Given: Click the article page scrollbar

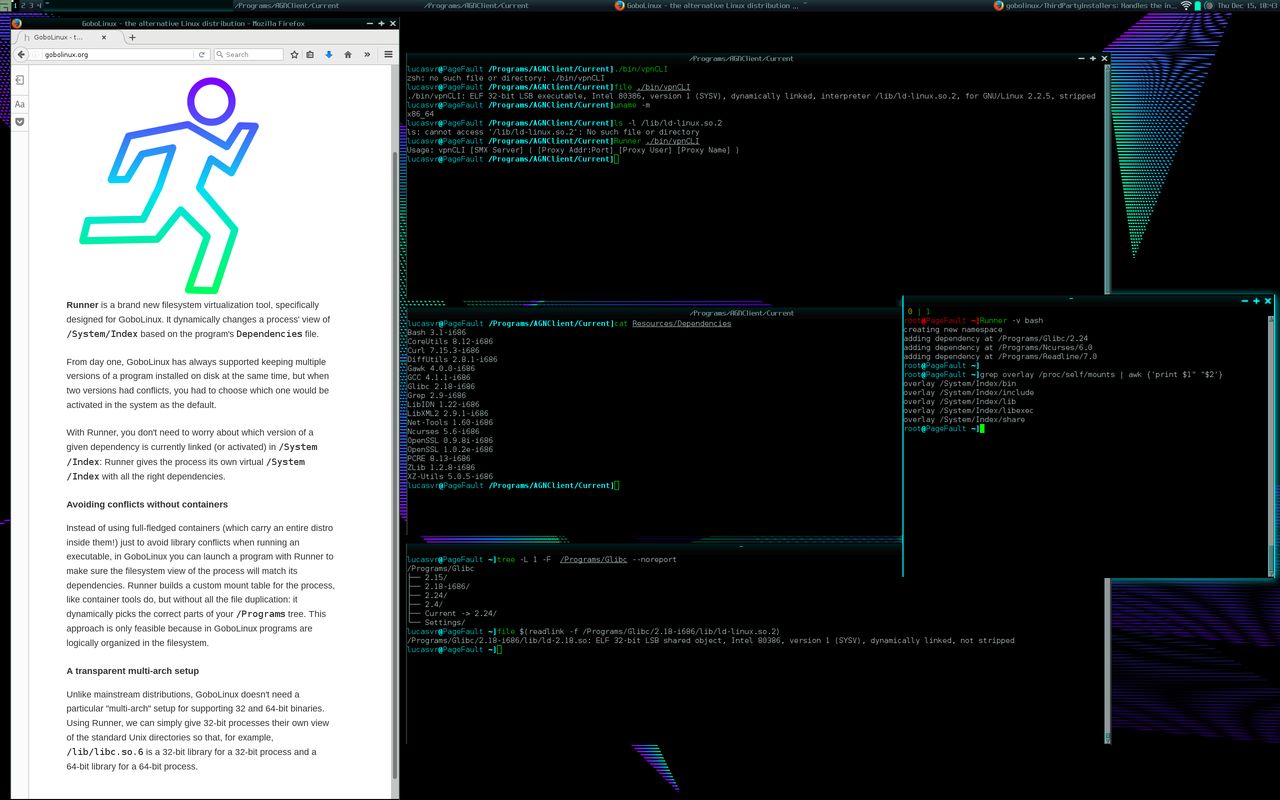Looking at the screenshot, I should (x=393, y=400).
